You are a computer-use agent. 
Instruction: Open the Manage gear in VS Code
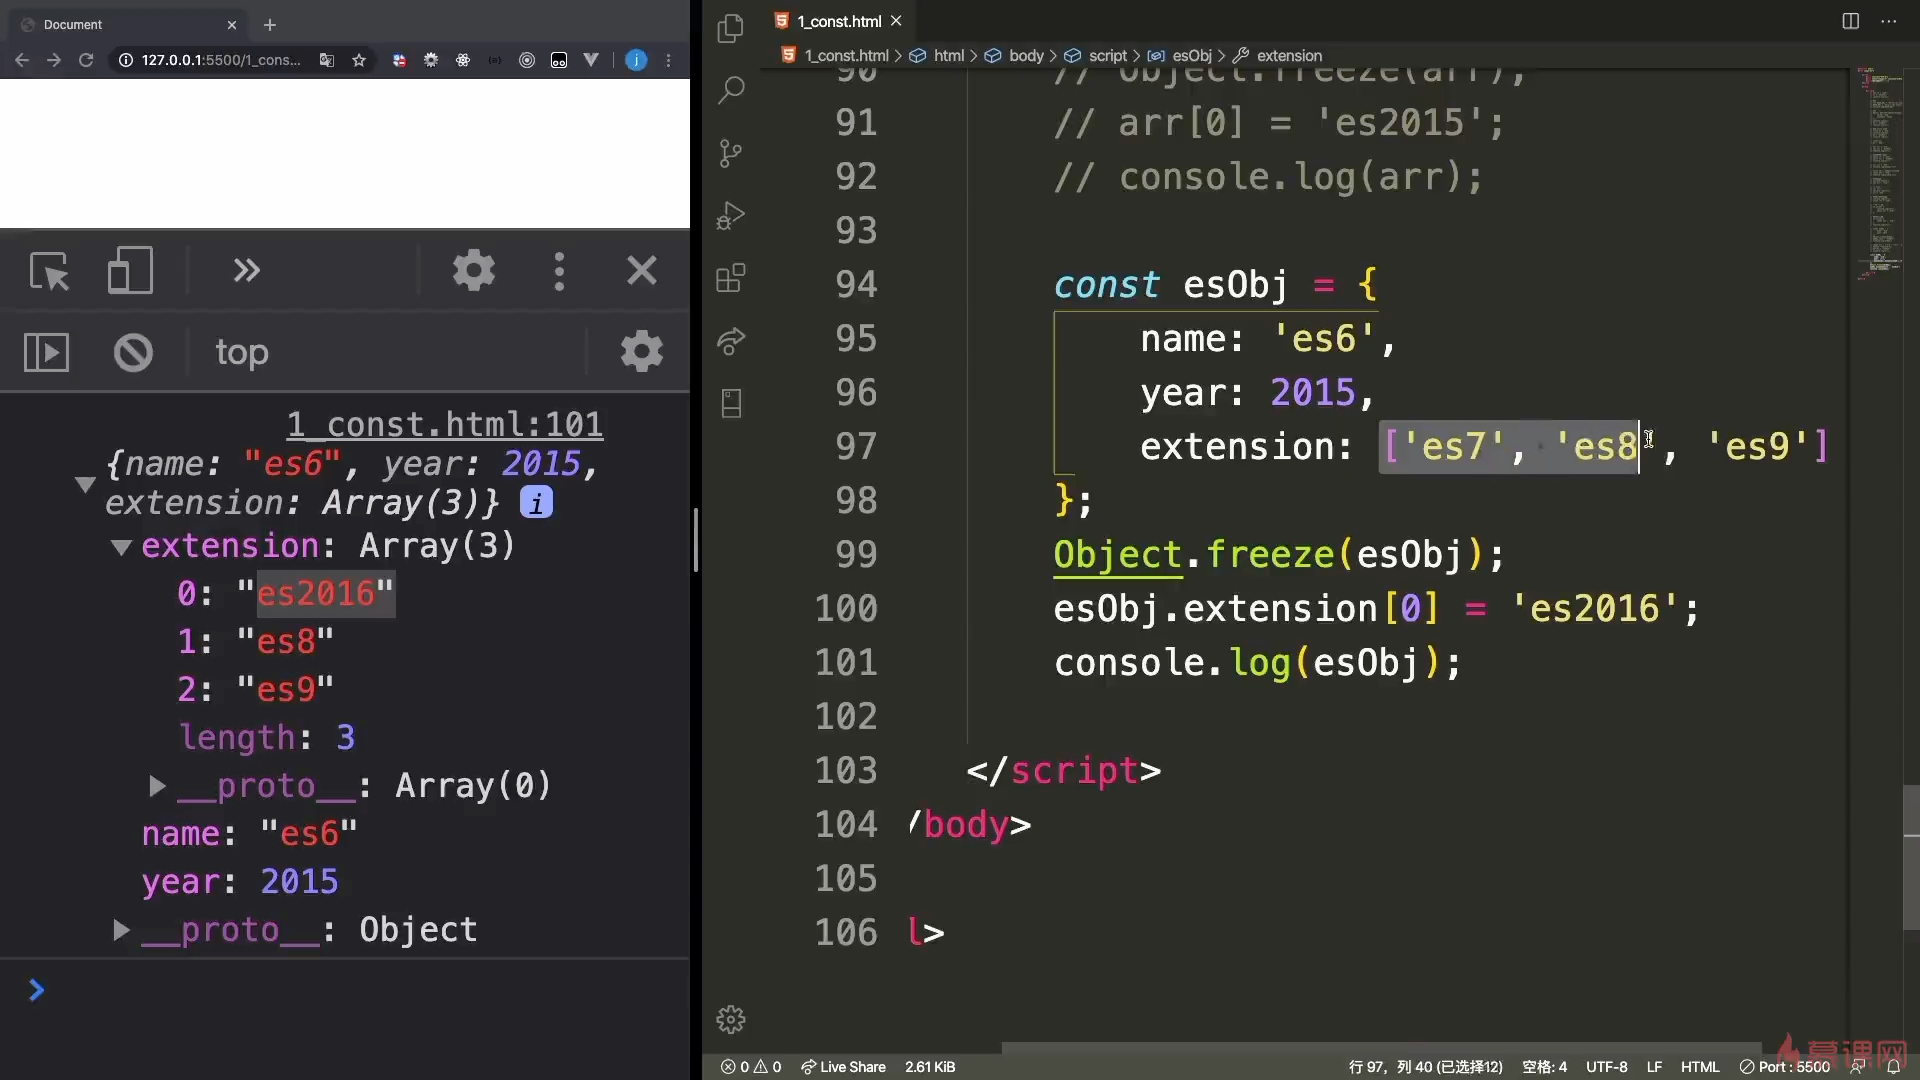click(731, 1019)
